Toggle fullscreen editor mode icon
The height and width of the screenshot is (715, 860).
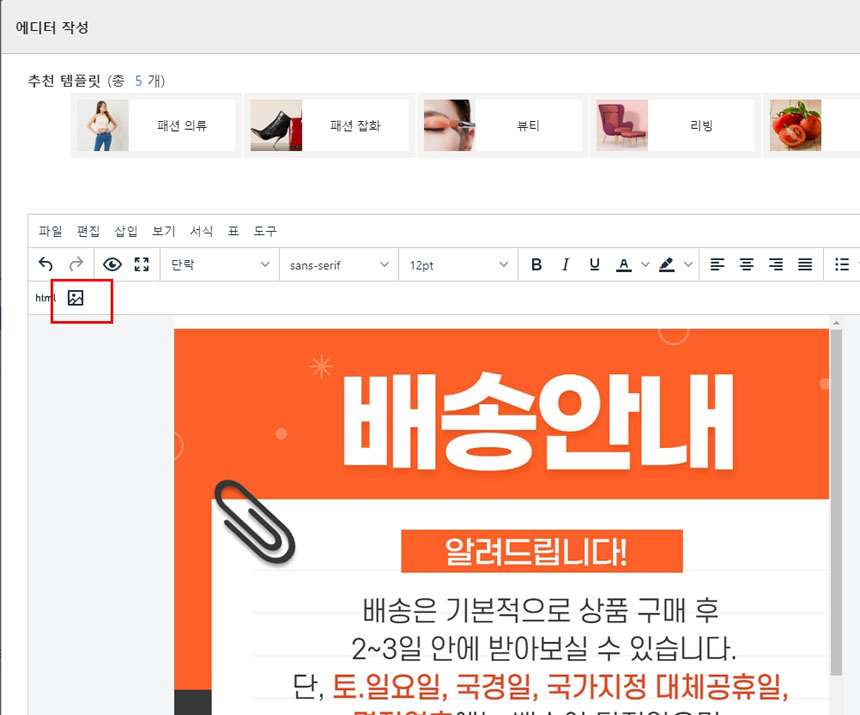pos(142,264)
